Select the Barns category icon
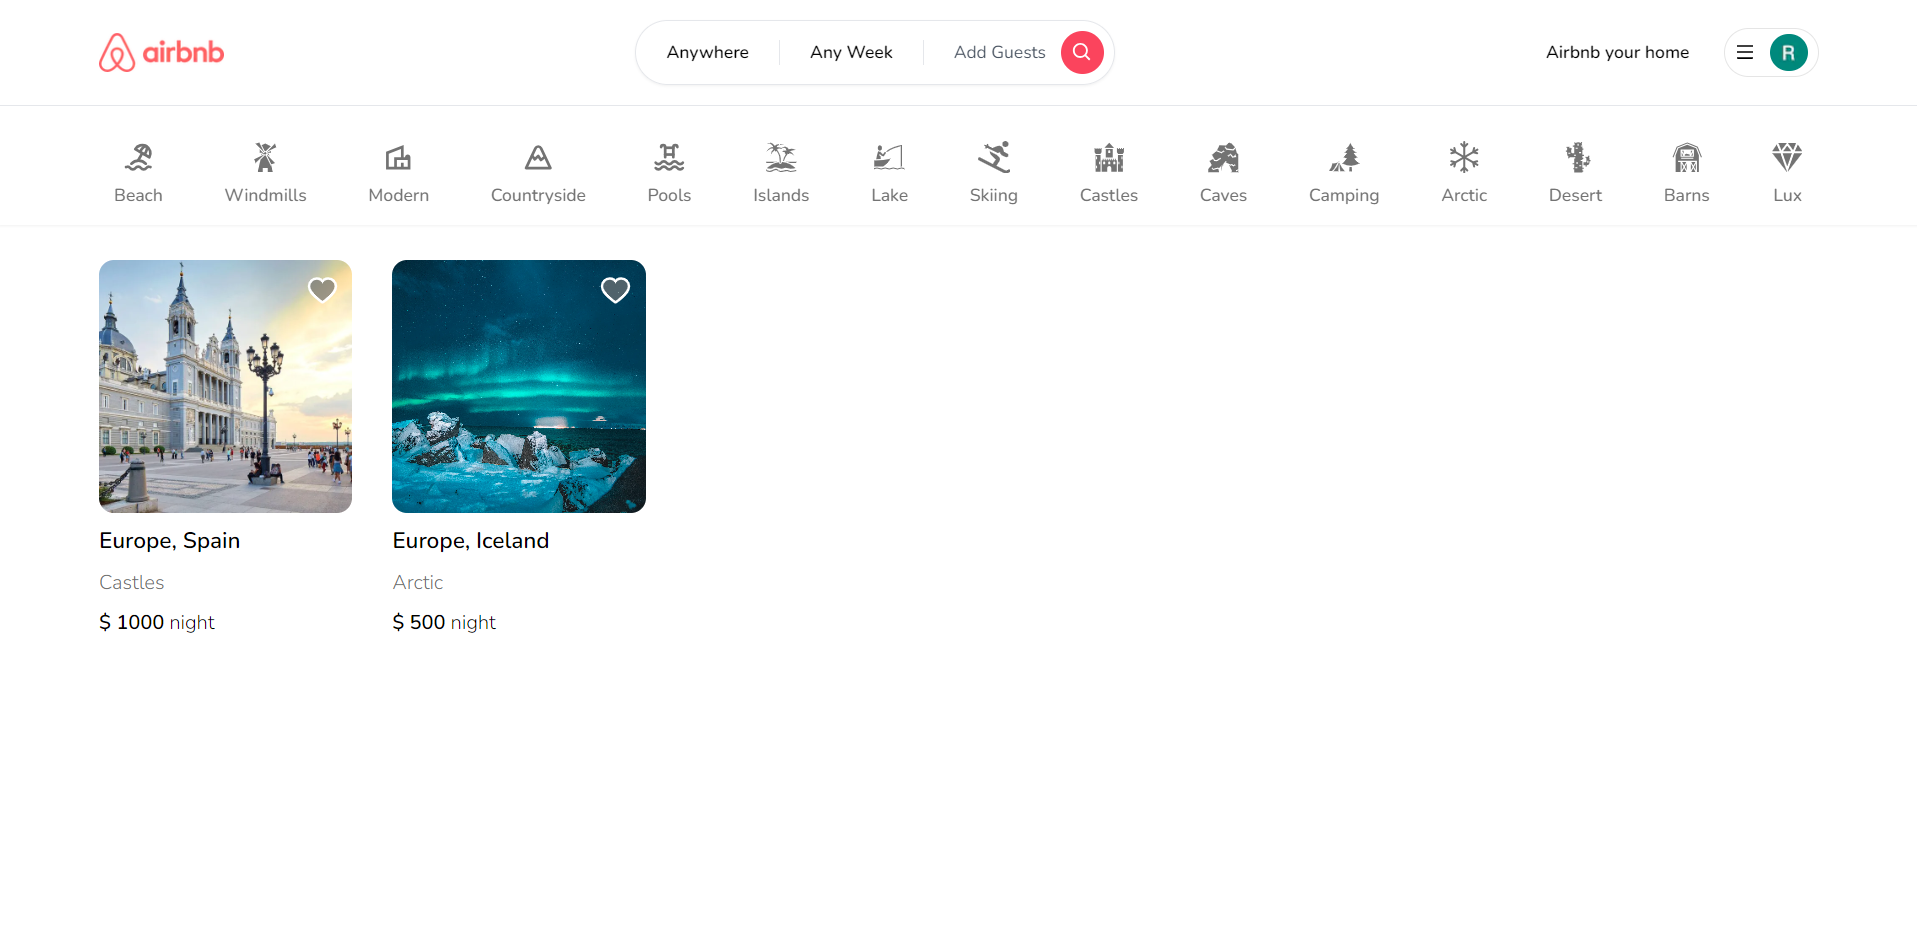The width and height of the screenshot is (1917, 932). 1687,157
